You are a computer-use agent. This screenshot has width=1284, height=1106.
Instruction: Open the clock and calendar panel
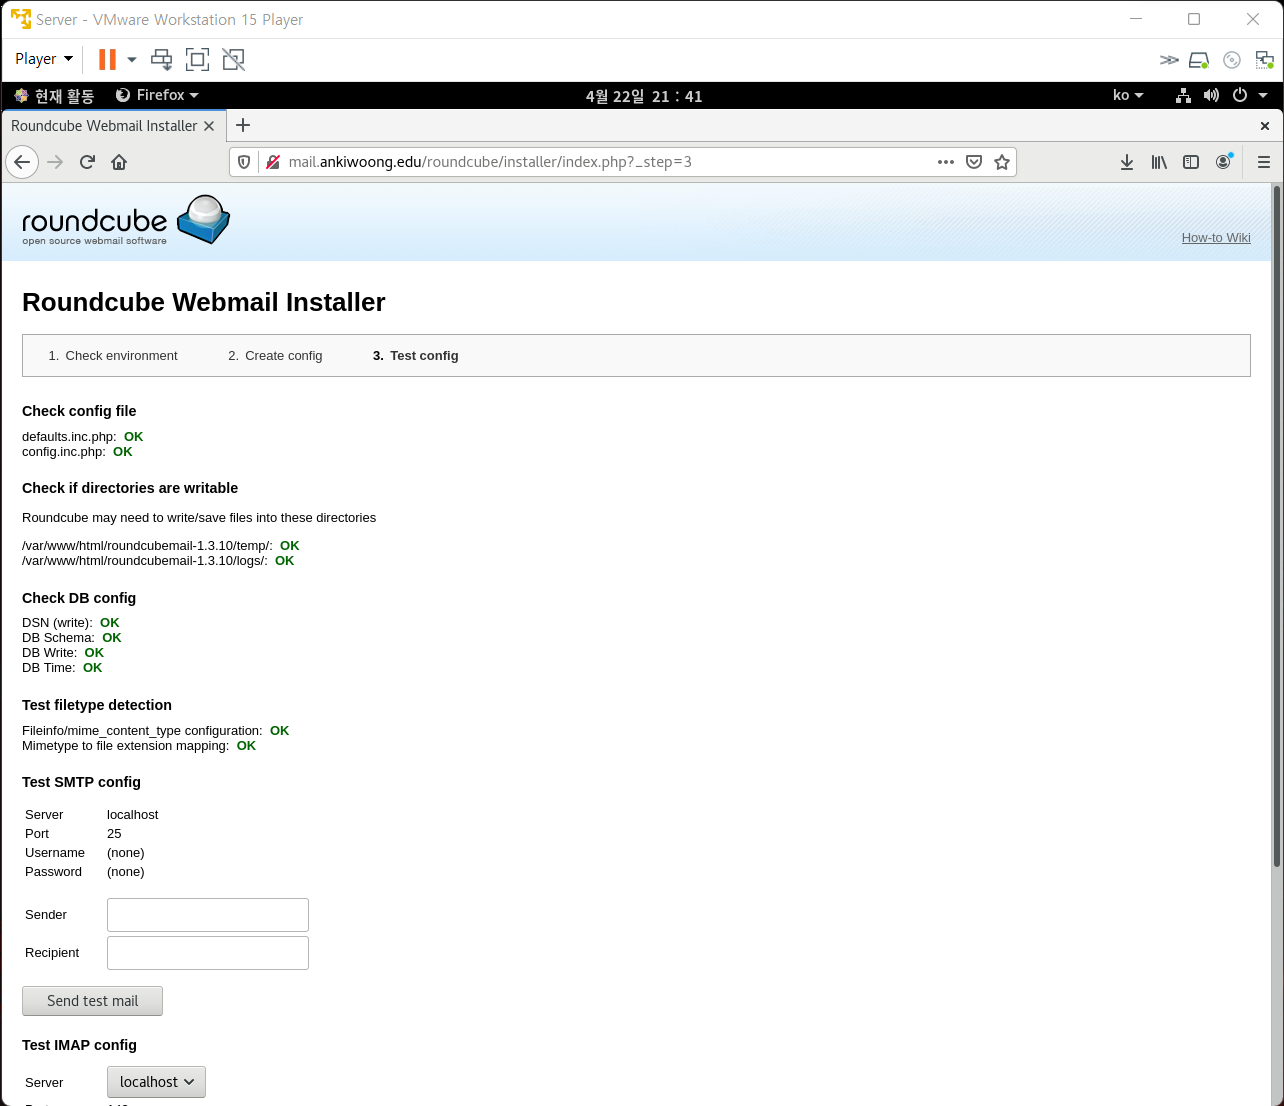pos(644,96)
